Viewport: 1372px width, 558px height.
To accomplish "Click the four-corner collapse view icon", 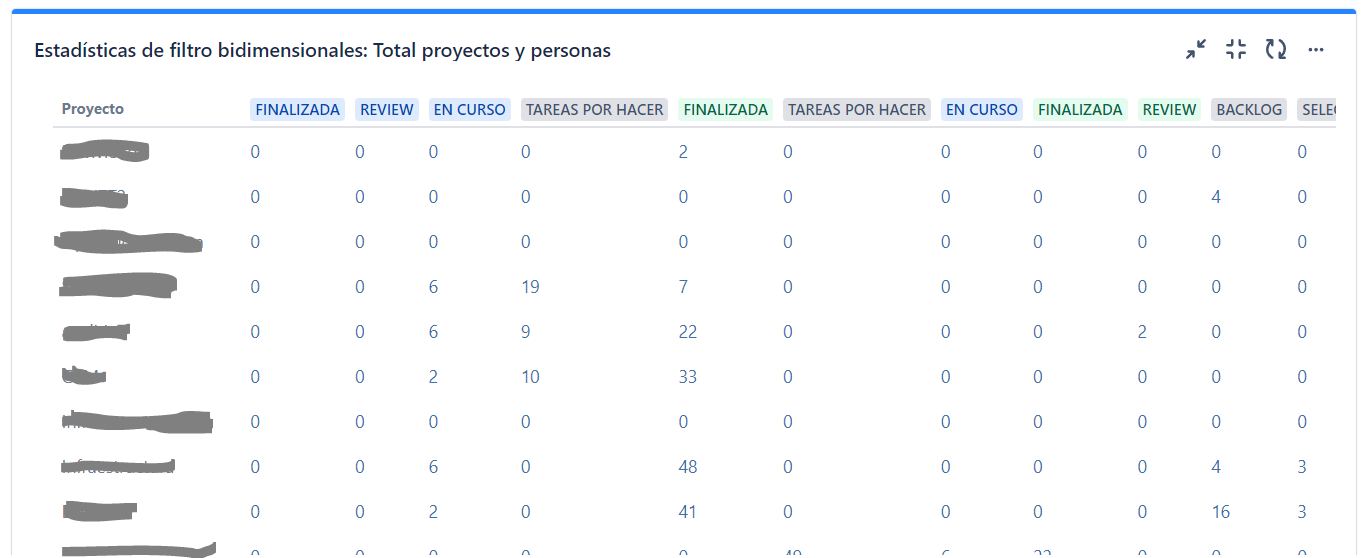I will [1236, 50].
